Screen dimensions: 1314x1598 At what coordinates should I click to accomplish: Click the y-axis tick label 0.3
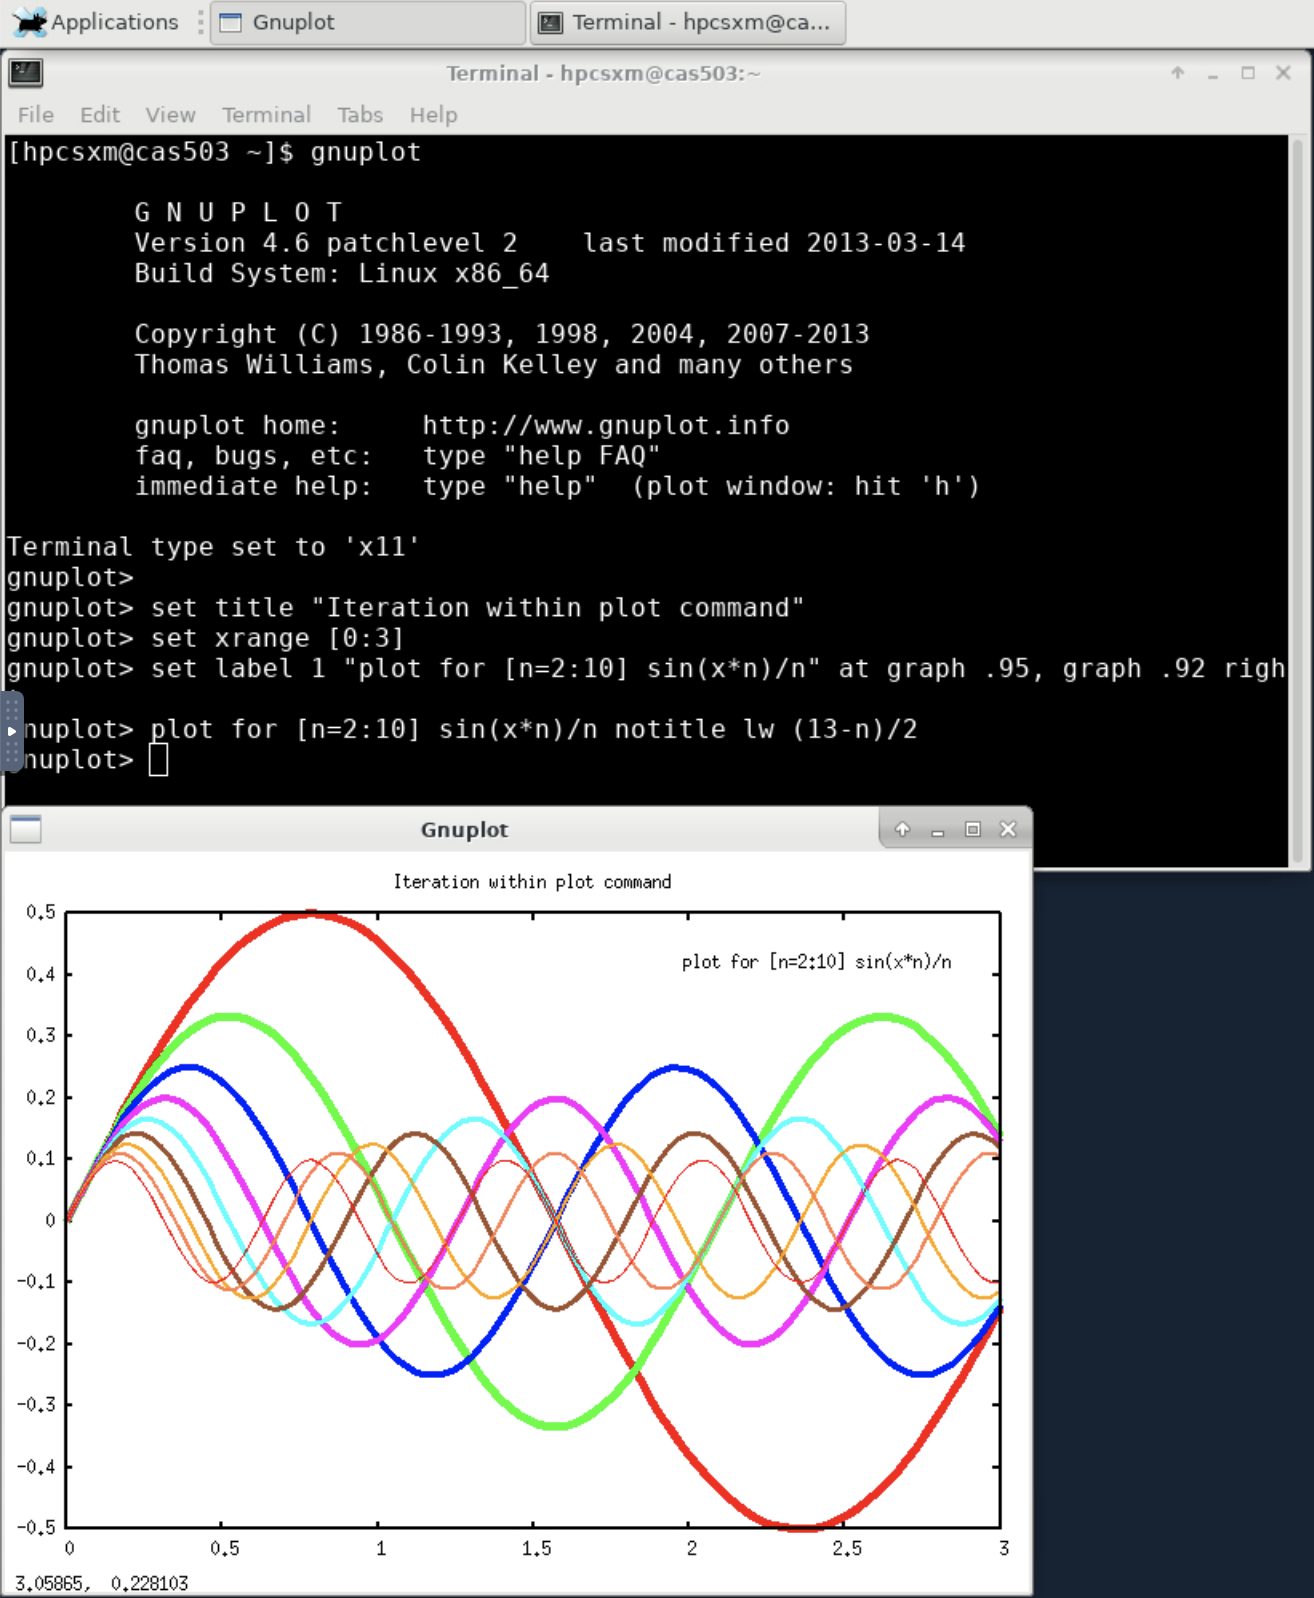click(x=41, y=1035)
